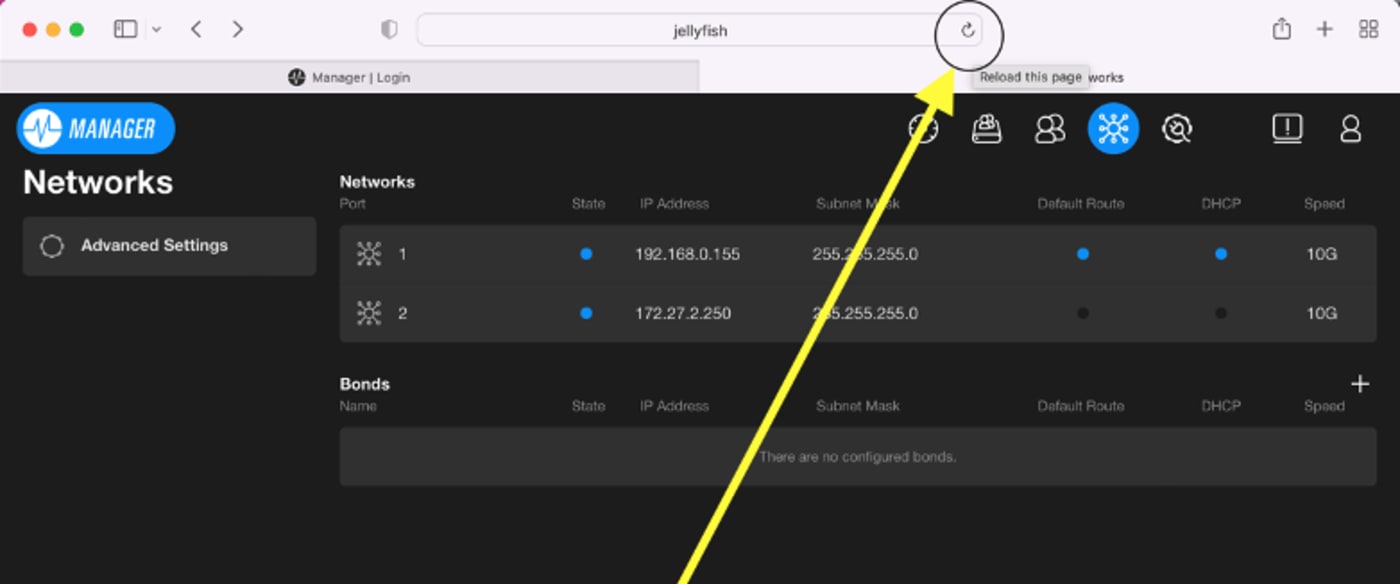Reload this page in Safari
This screenshot has height=584, width=1400.
pyautogui.click(x=967, y=30)
